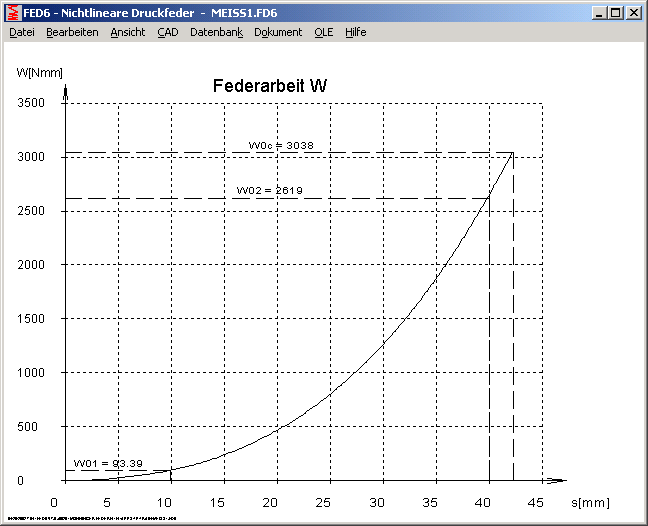Open the Hilfe menu
This screenshot has width=648, height=526.
click(x=356, y=32)
